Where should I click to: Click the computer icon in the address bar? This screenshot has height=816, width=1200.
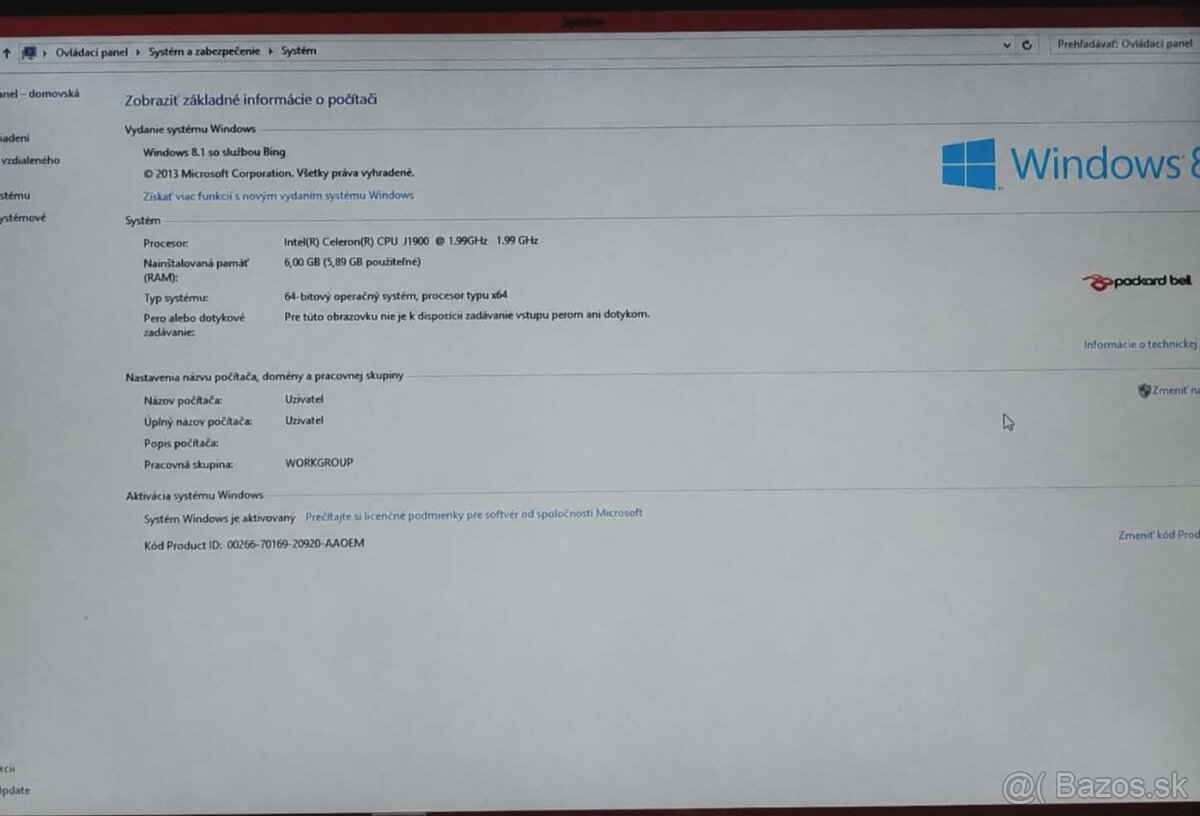(29, 52)
